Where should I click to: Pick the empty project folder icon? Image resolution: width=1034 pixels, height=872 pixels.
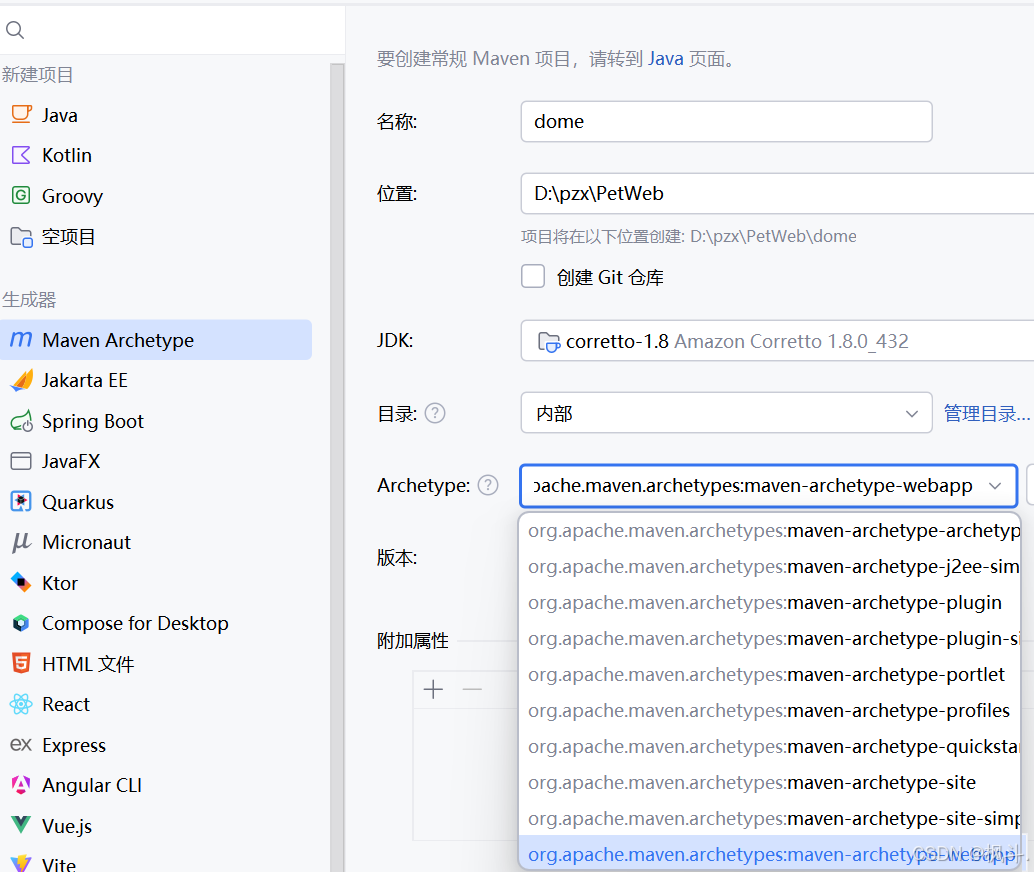coord(21,236)
